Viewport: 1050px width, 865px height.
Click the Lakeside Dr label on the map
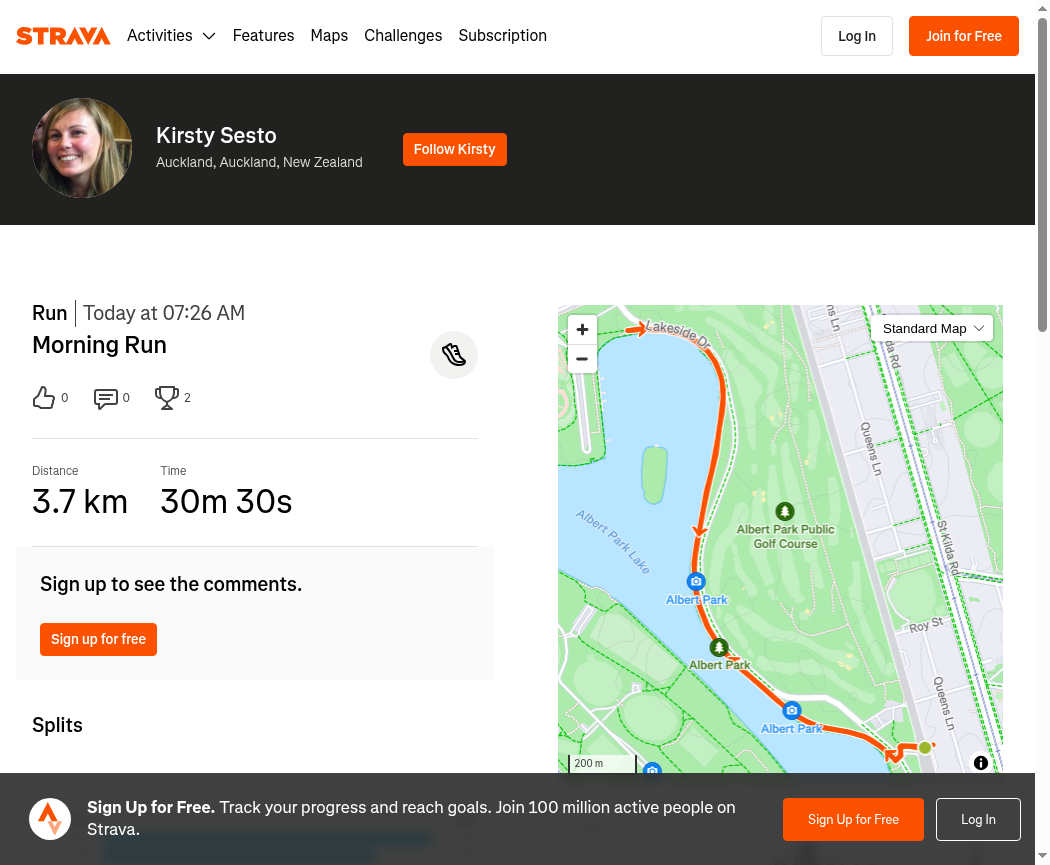pyautogui.click(x=678, y=334)
